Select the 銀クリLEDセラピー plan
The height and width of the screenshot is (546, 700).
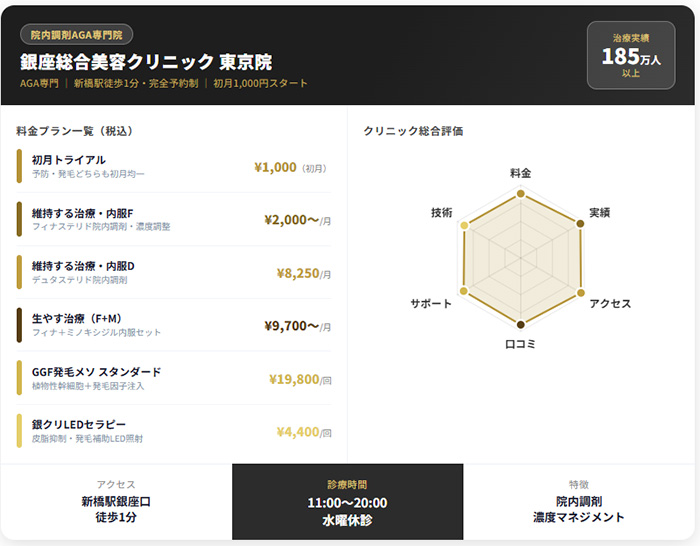(175, 431)
